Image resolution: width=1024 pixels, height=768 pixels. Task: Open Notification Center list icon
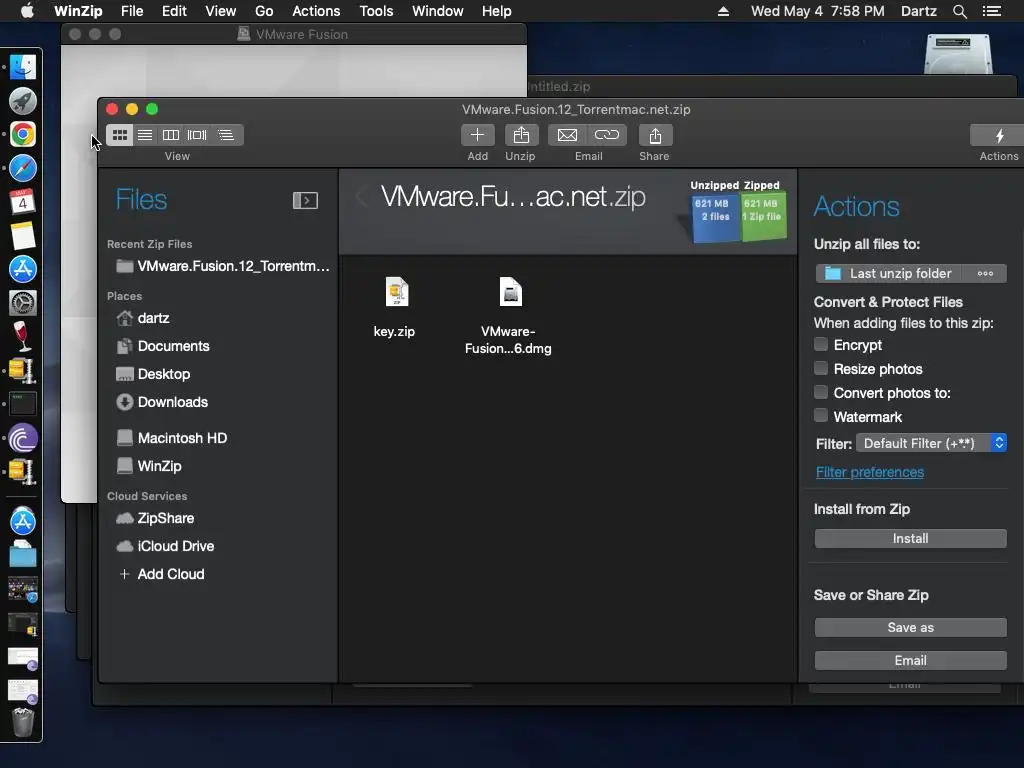click(992, 11)
